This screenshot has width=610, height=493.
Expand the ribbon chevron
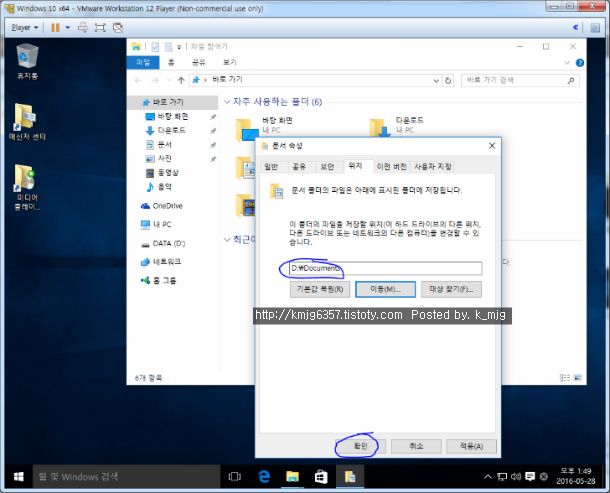567,63
